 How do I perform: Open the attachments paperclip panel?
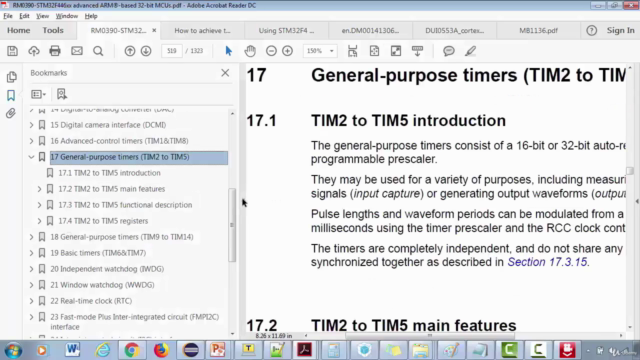tap(11, 113)
